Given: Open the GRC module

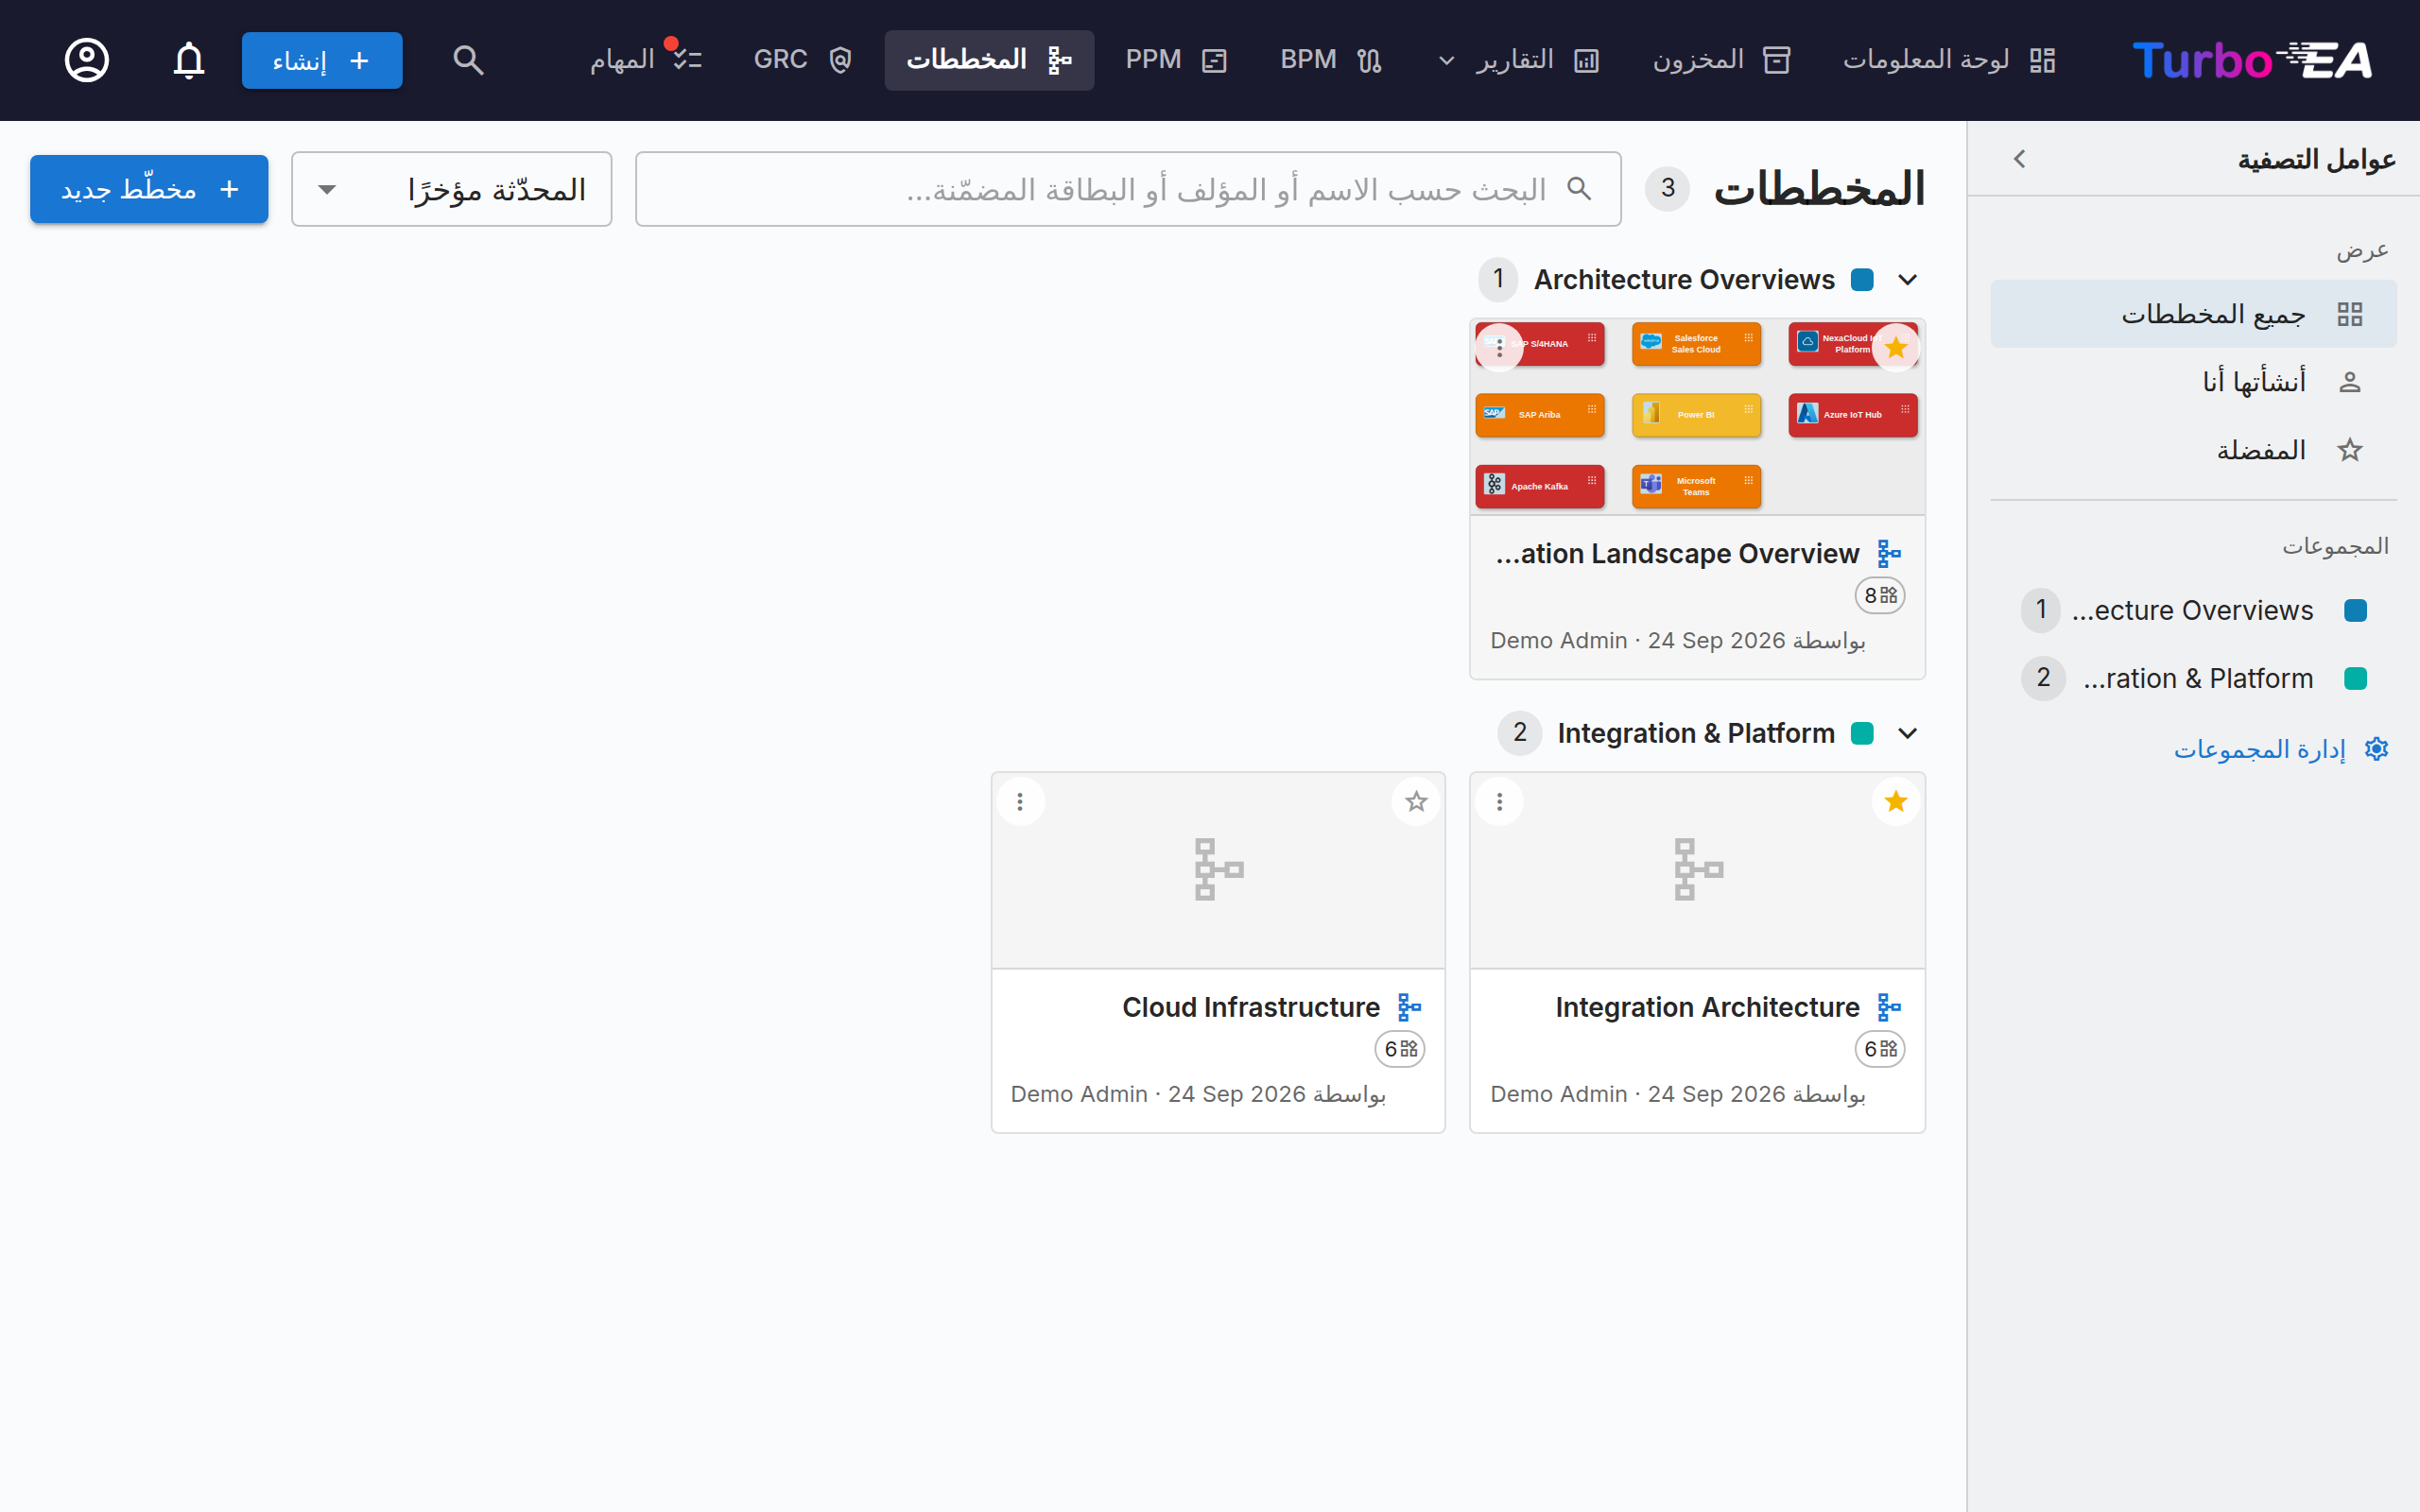Looking at the screenshot, I should click(802, 60).
